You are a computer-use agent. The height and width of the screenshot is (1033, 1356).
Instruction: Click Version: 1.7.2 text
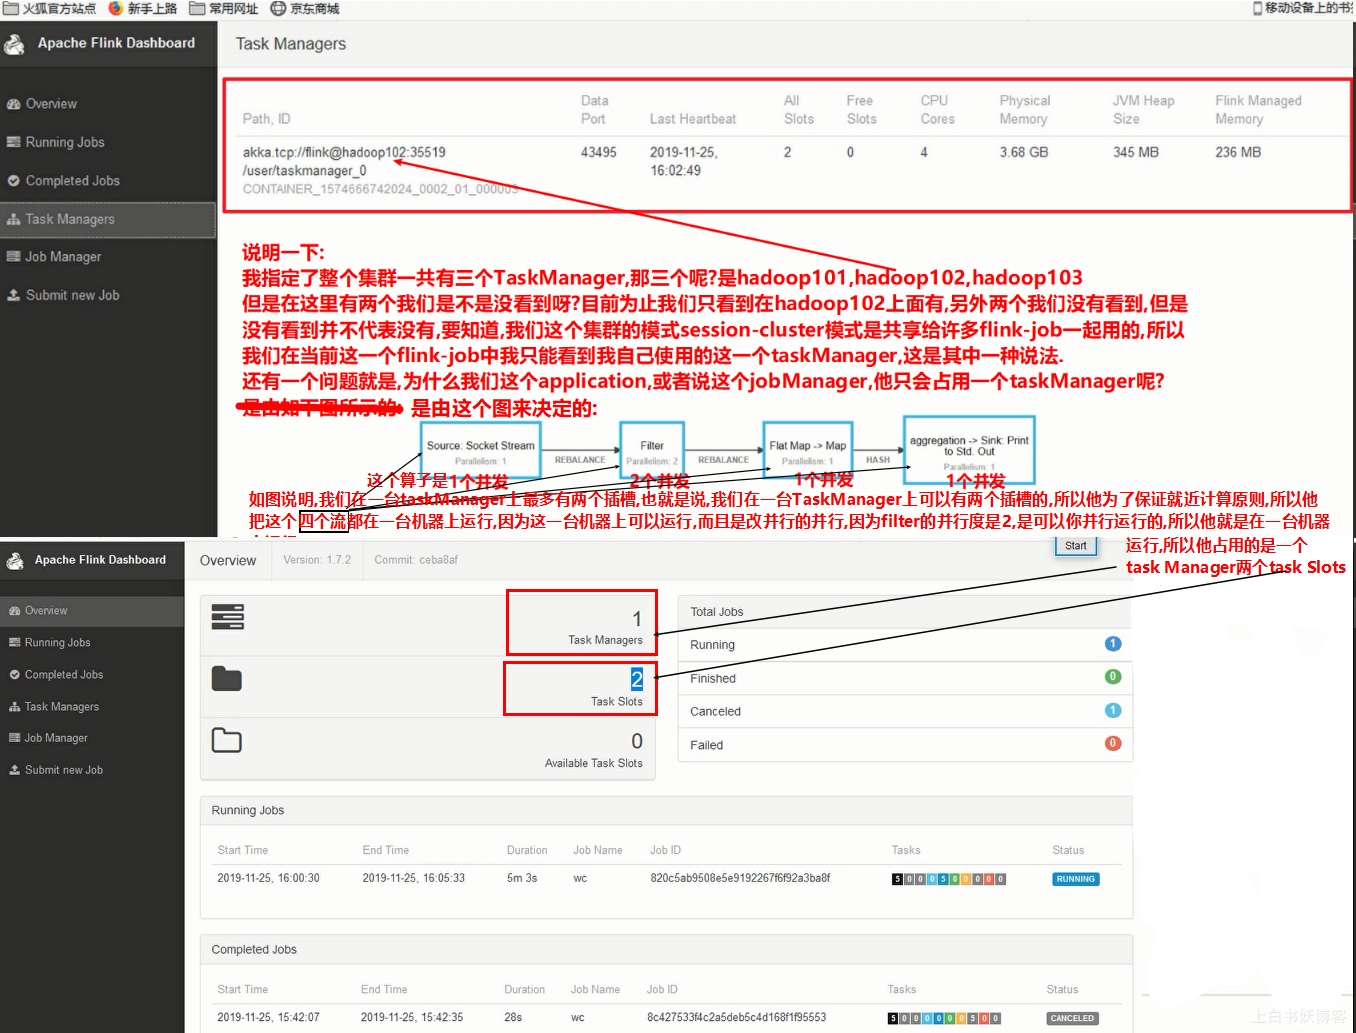317,560
